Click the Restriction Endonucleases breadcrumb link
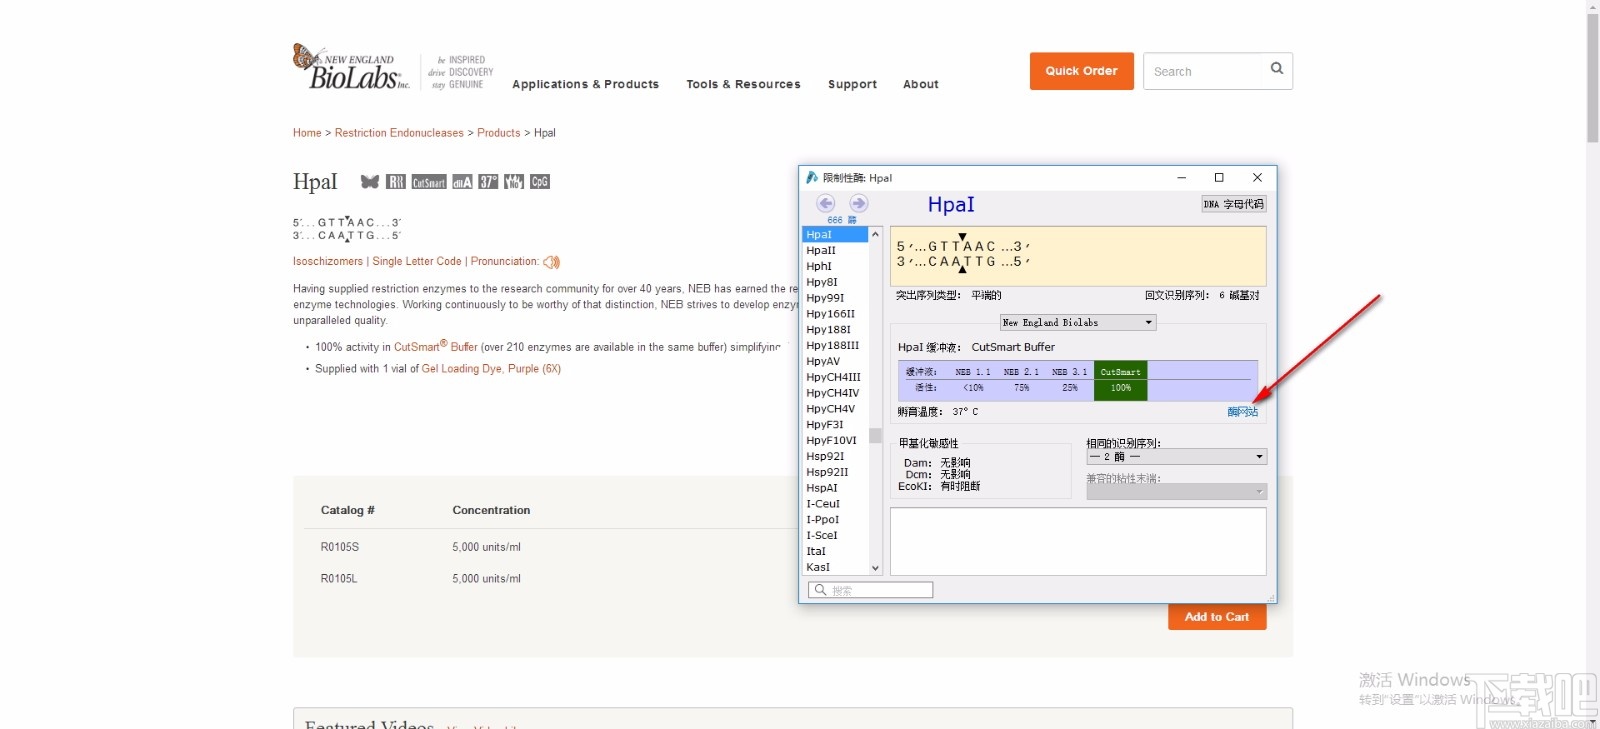The height and width of the screenshot is (729, 1600). pyautogui.click(x=399, y=133)
